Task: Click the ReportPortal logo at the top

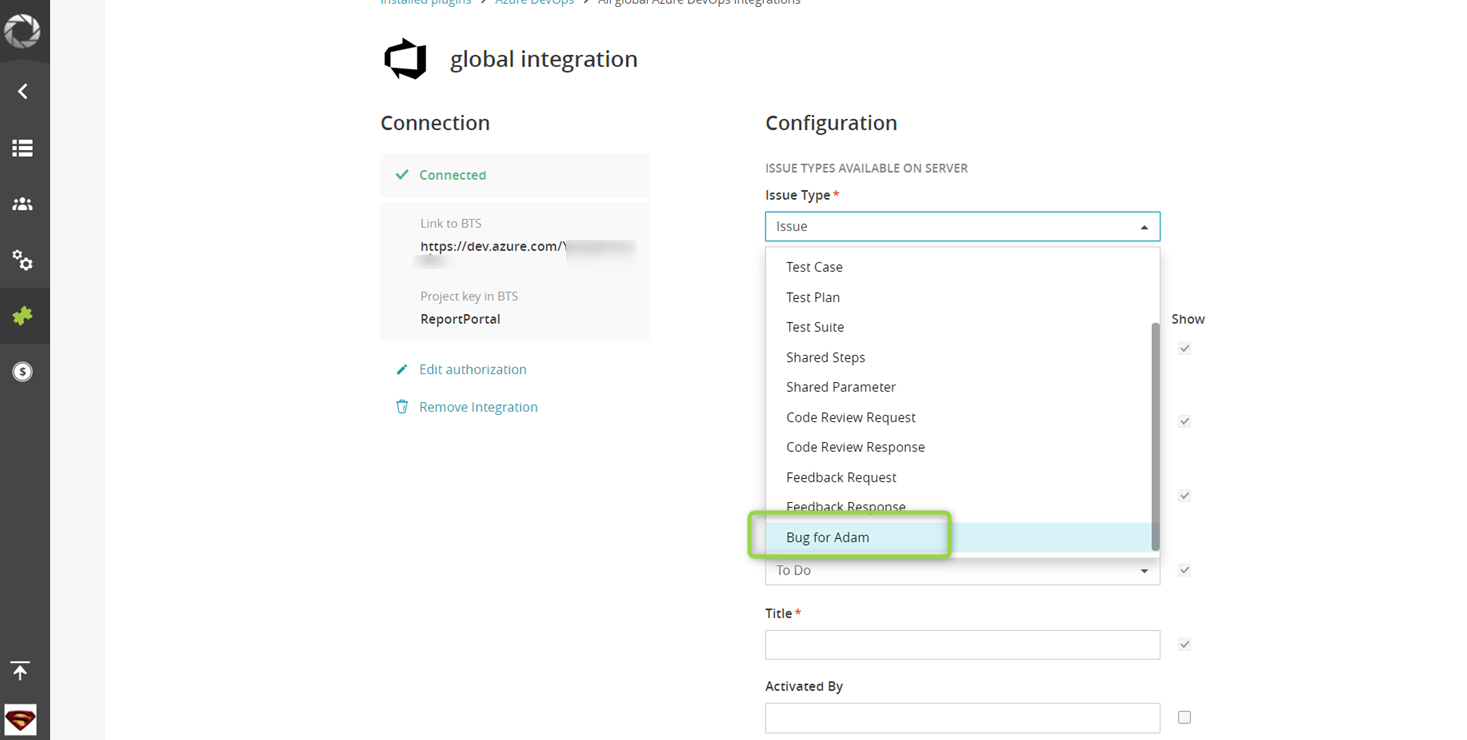Action: [x=24, y=30]
